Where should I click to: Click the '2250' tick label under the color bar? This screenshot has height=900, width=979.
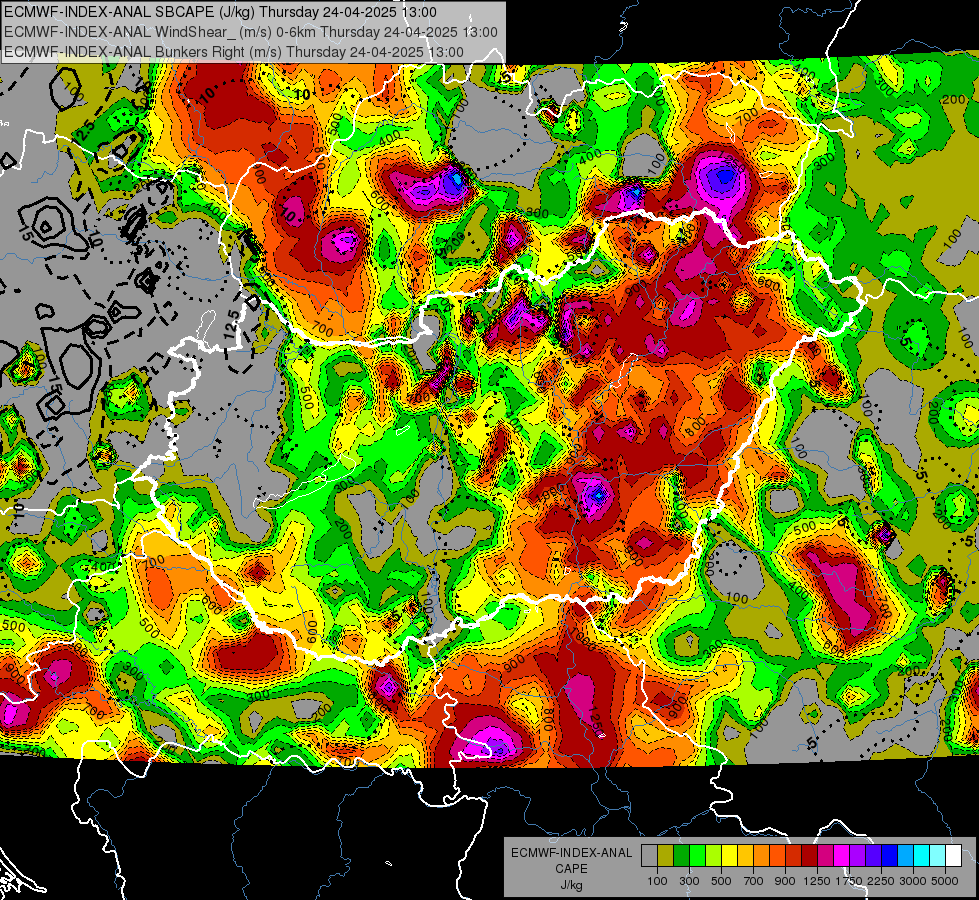coord(882,881)
